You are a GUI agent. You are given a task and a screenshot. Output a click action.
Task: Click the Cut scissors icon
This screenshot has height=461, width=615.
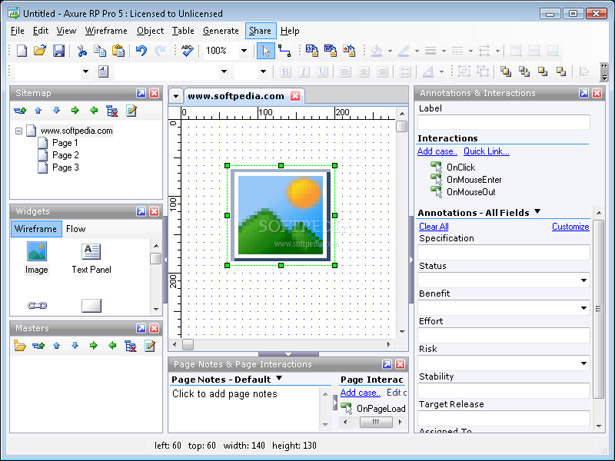82,51
